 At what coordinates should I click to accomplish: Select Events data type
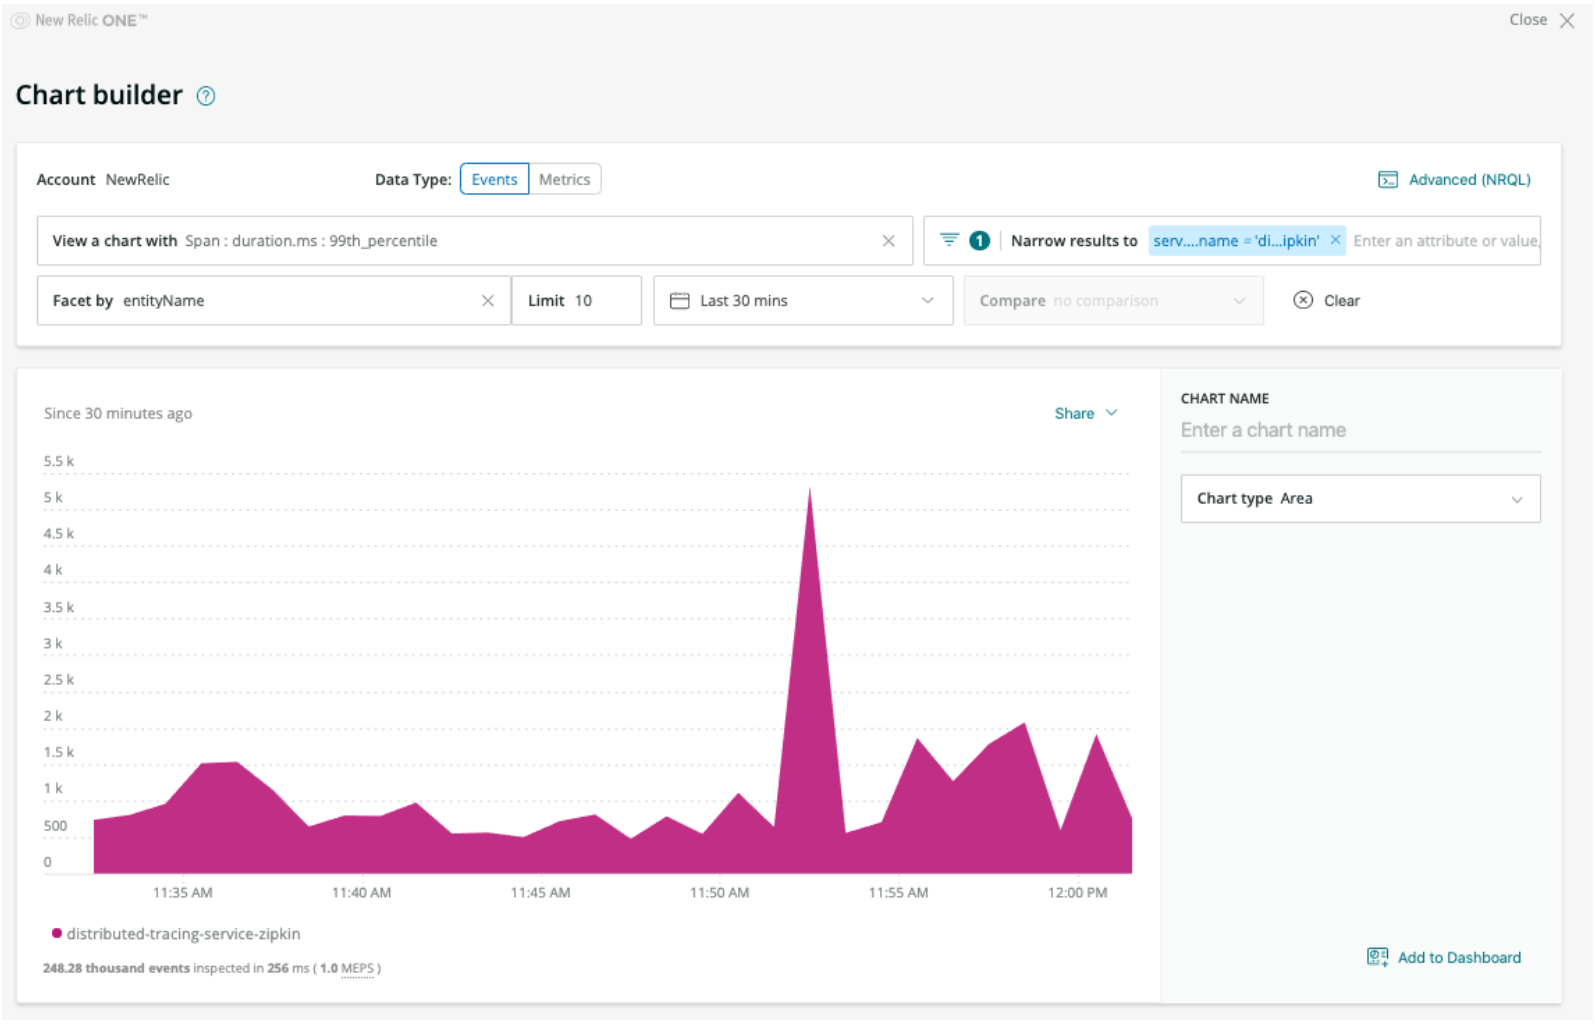pos(494,179)
